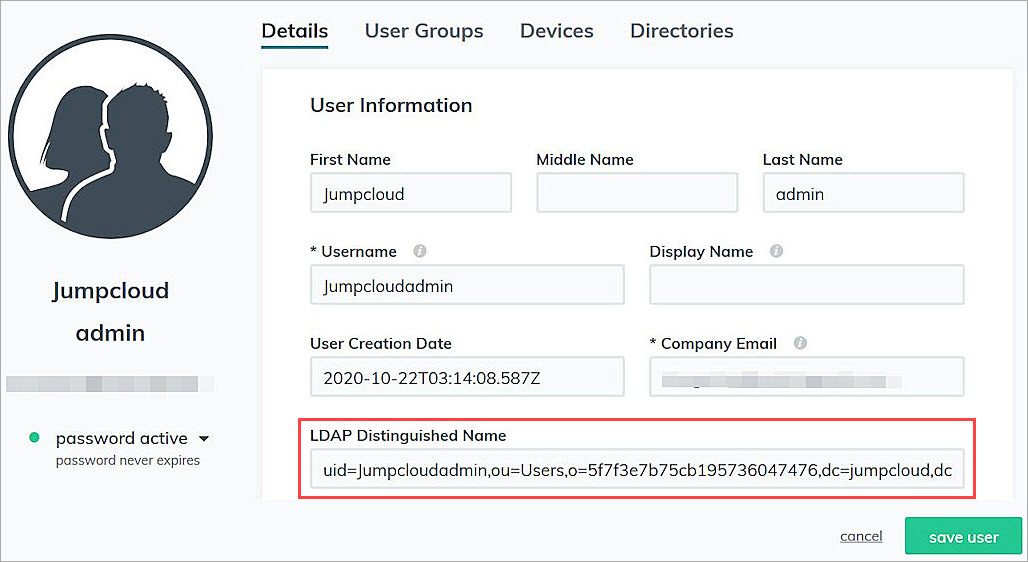Screen dimensions: 1028x562
Task: Click the Username info icon
Action: point(420,251)
